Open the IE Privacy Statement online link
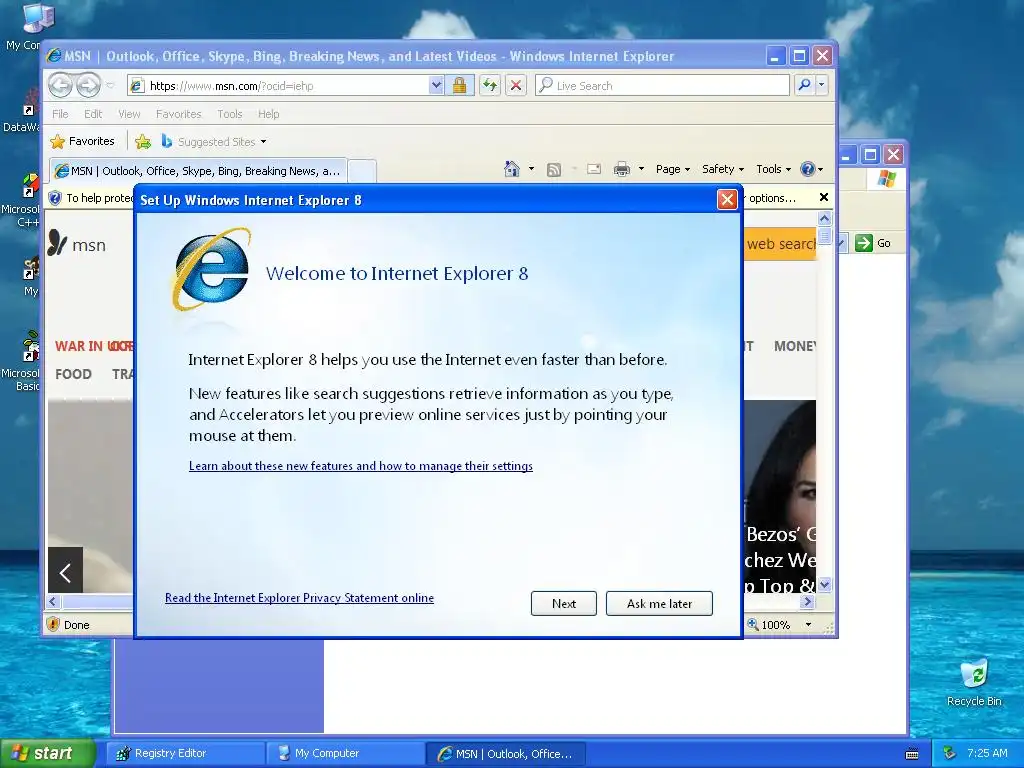 click(x=299, y=598)
